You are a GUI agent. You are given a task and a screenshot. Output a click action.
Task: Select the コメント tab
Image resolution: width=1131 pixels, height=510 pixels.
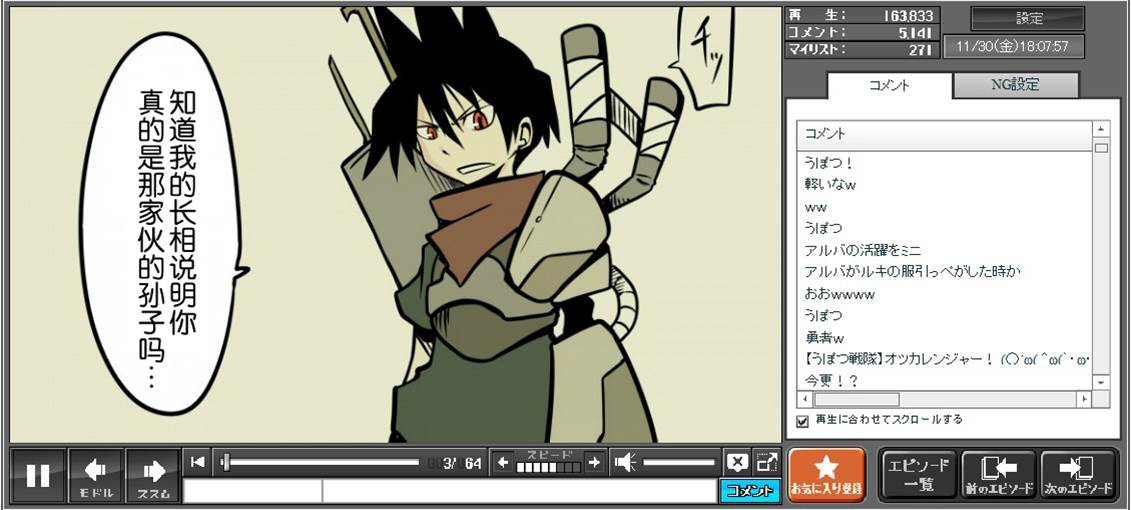pos(888,85)
